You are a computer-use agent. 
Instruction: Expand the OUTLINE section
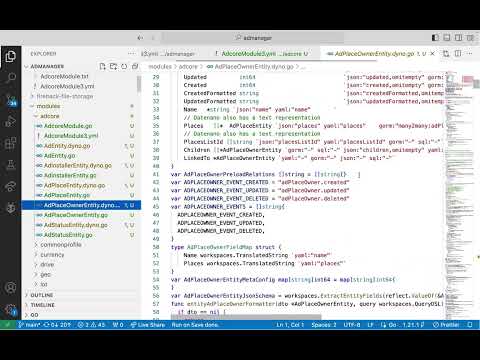tap(42, 295)
